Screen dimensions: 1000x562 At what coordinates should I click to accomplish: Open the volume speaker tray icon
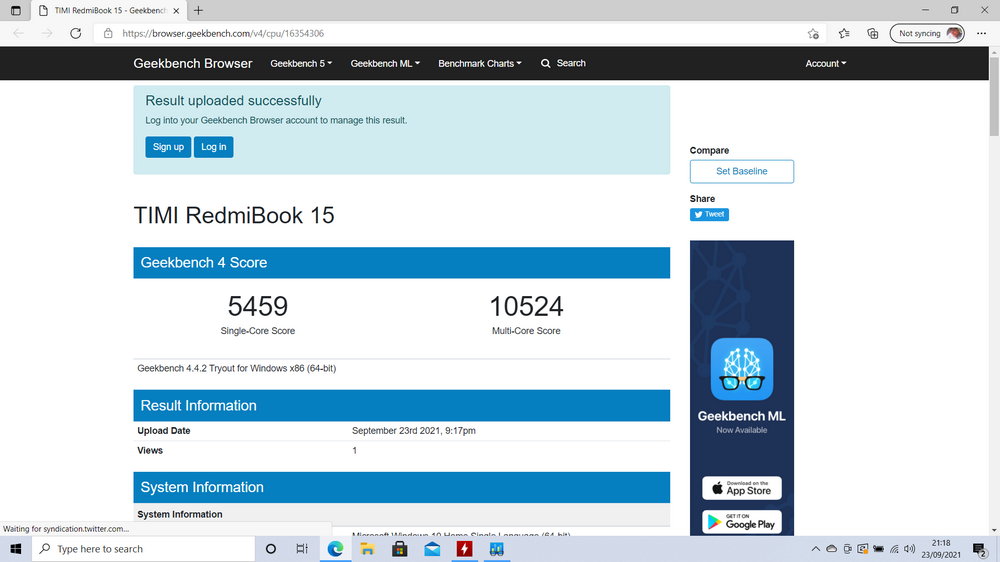(x=909, y=549)
